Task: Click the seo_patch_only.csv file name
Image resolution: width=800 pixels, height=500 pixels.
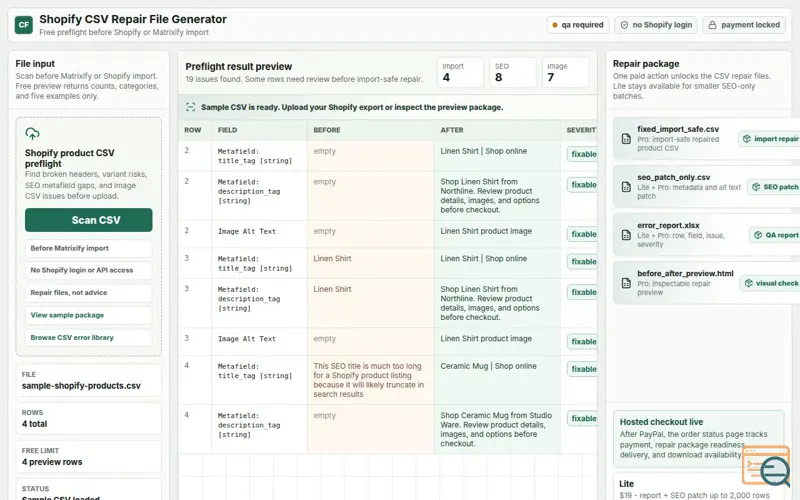Action: [673, 177]
